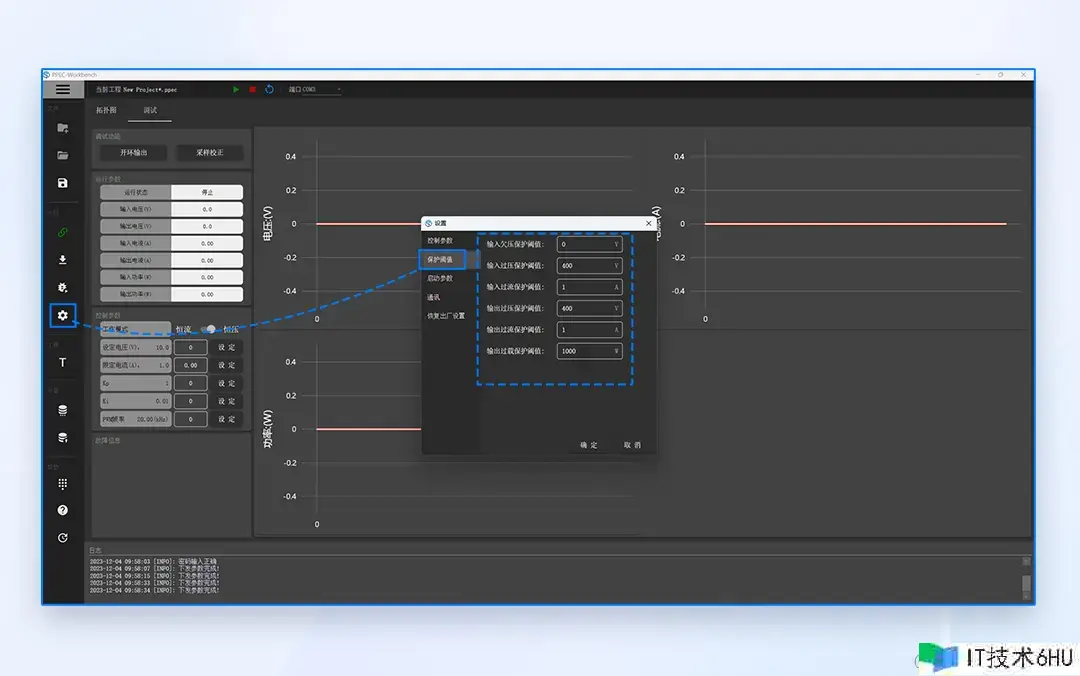Click the 开环输出 button
Screen dimensions: 1080x676
tap(133, 153)
